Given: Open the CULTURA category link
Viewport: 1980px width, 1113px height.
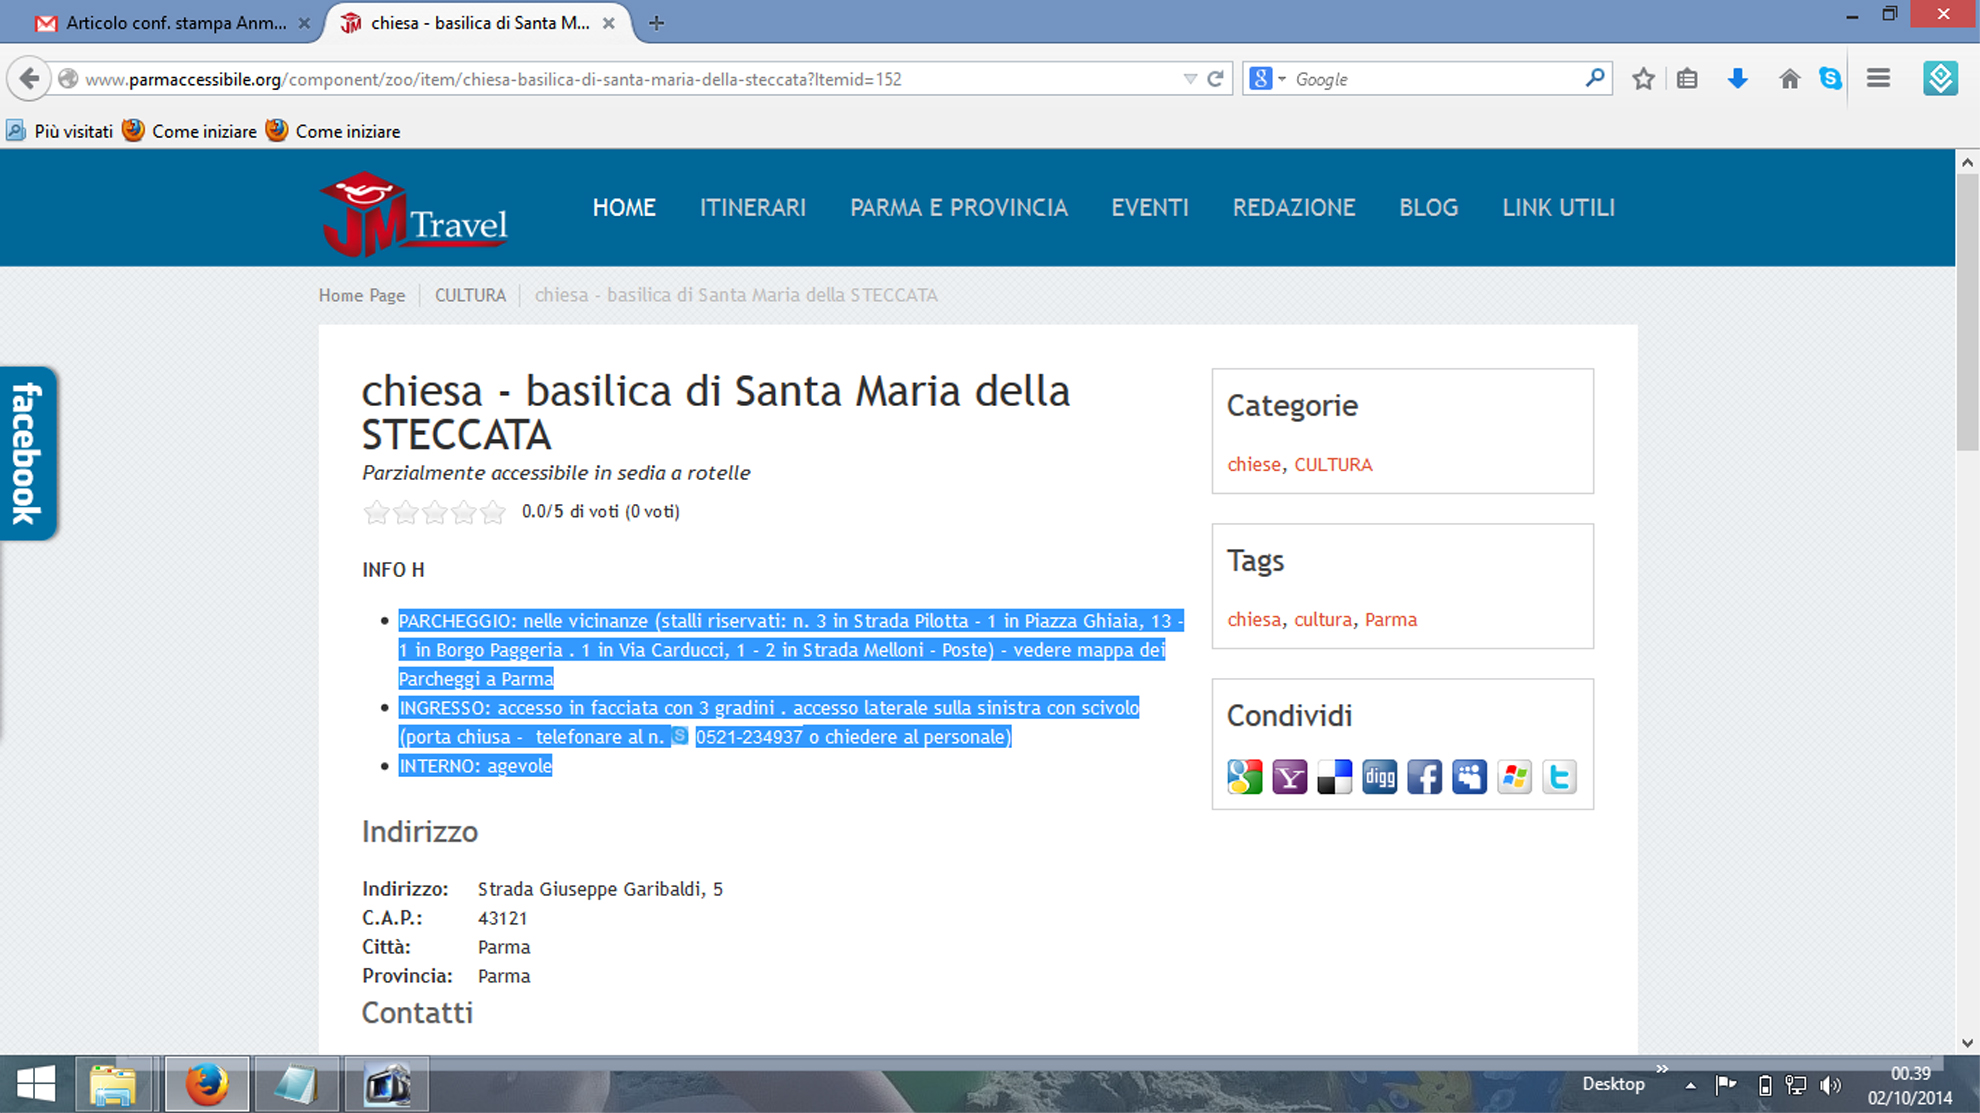Looking at the screenshot, I should coord(1333,464).
